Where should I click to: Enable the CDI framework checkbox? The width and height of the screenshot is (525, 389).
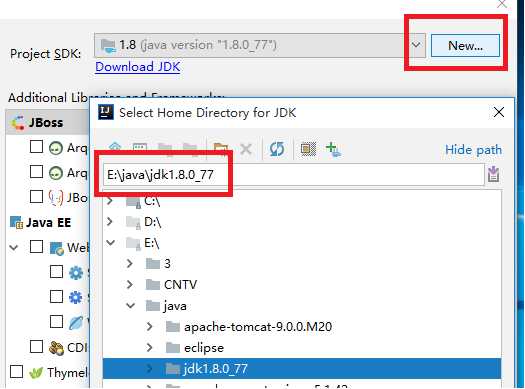coord(36,347)
